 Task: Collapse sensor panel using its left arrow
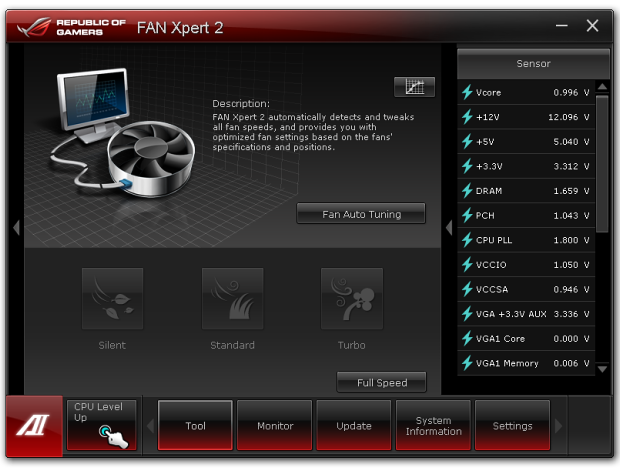coord(449,228)
